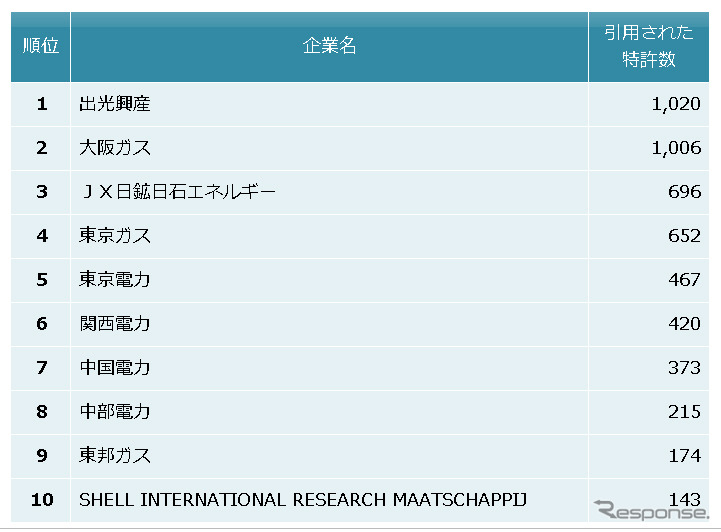The image size is (721, 532).
Task: Click the patent count 1,020
Action: click(x=676, y=104)
